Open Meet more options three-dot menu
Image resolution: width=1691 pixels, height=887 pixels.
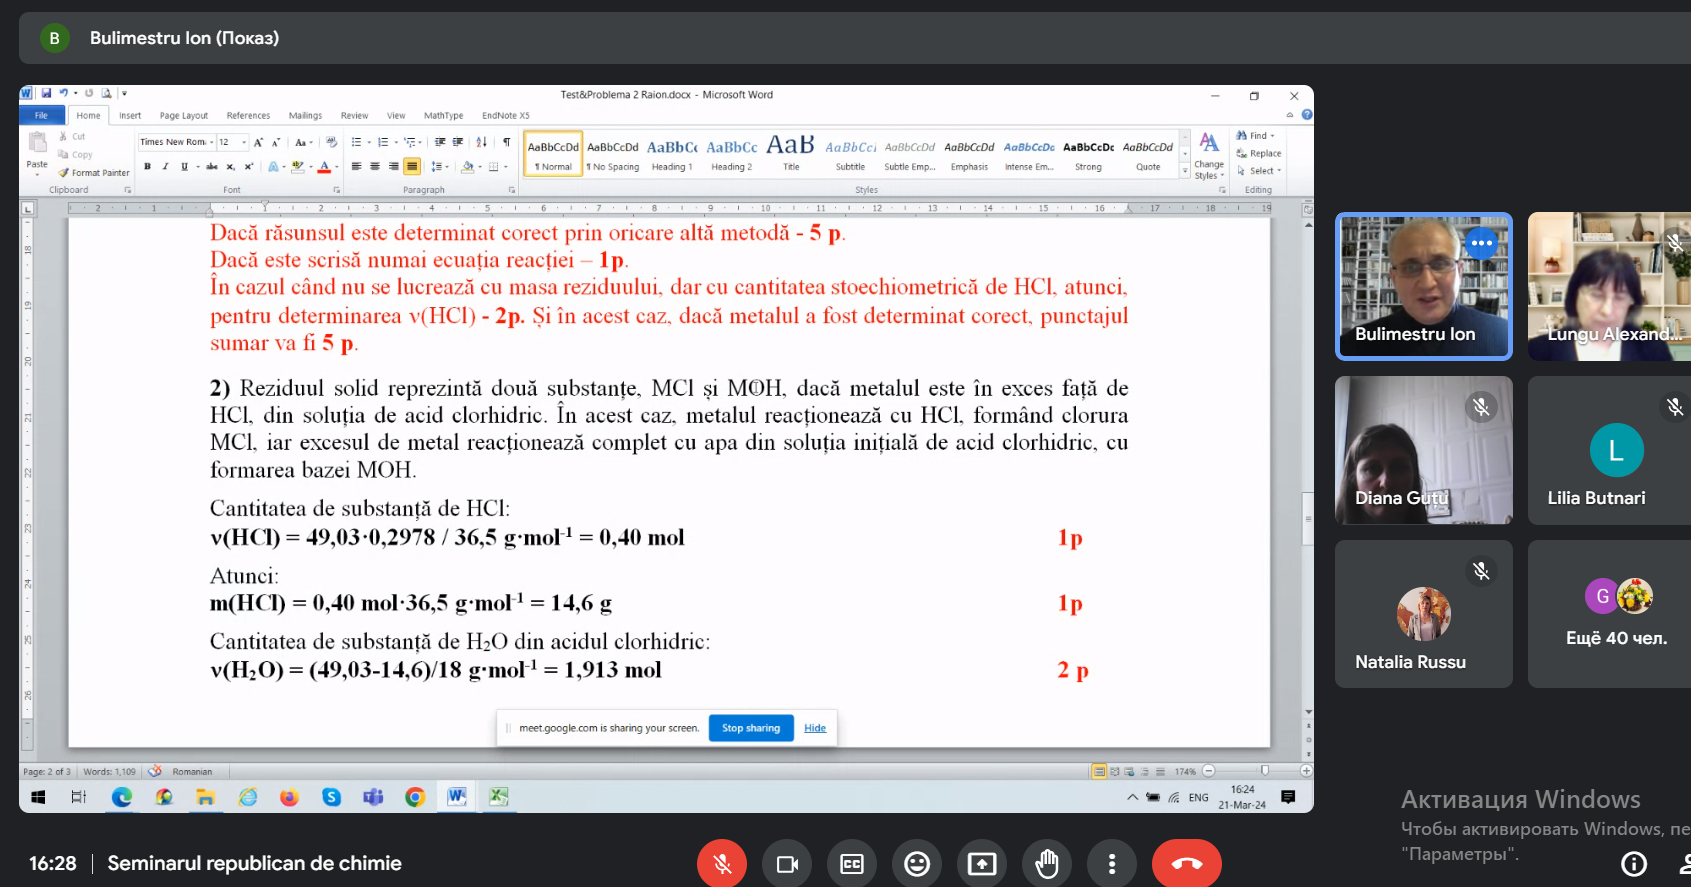pos(1112,864)
